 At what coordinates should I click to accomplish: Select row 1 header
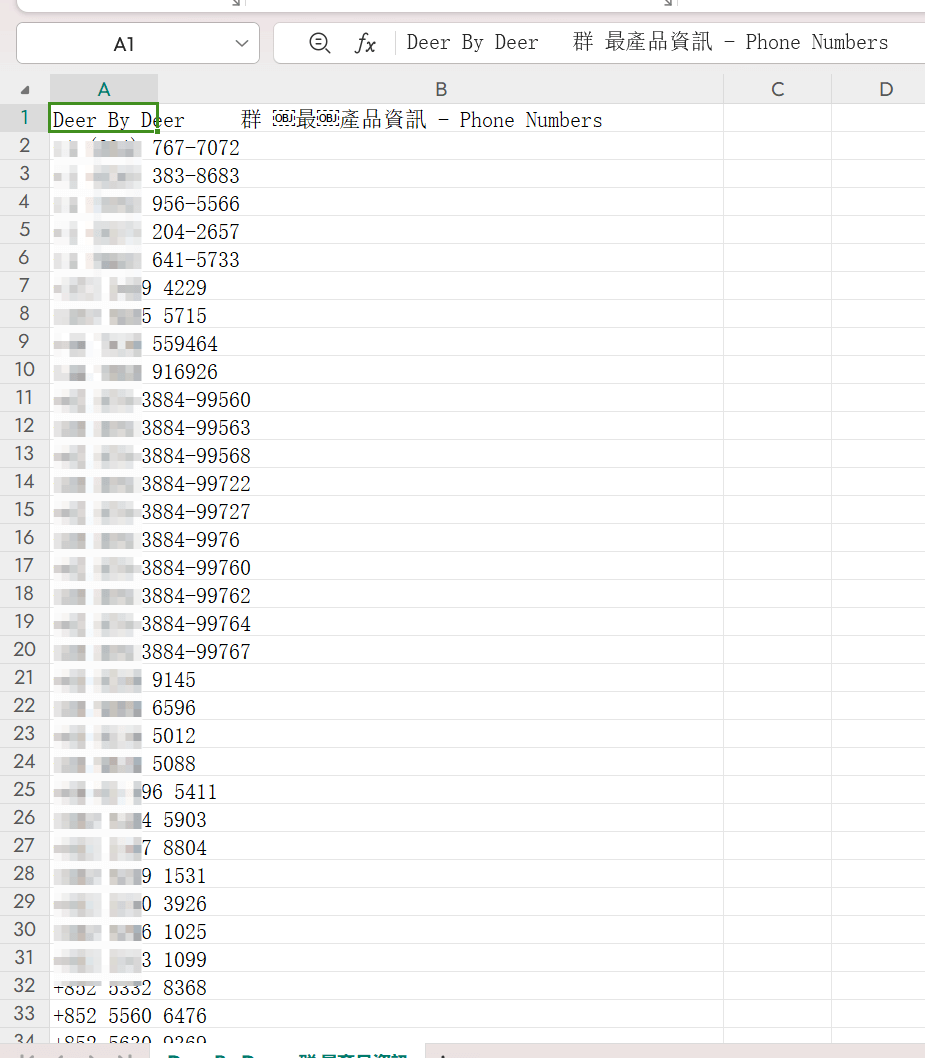pos(25,117)
